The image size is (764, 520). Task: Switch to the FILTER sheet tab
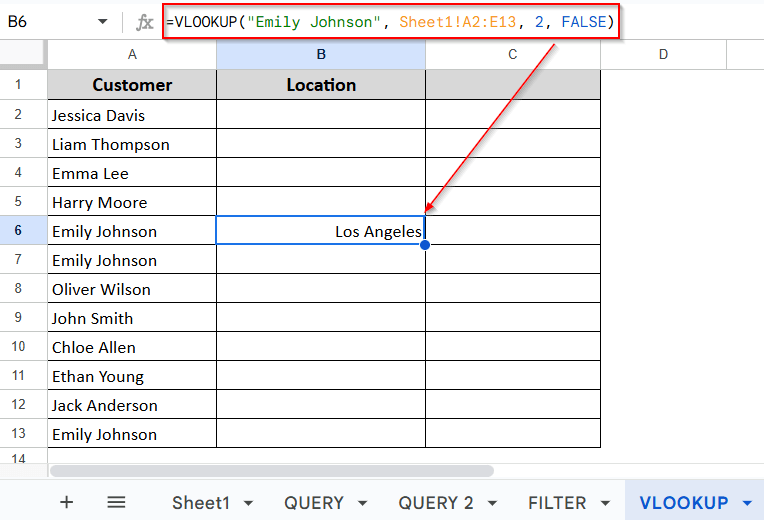(557, 502)
